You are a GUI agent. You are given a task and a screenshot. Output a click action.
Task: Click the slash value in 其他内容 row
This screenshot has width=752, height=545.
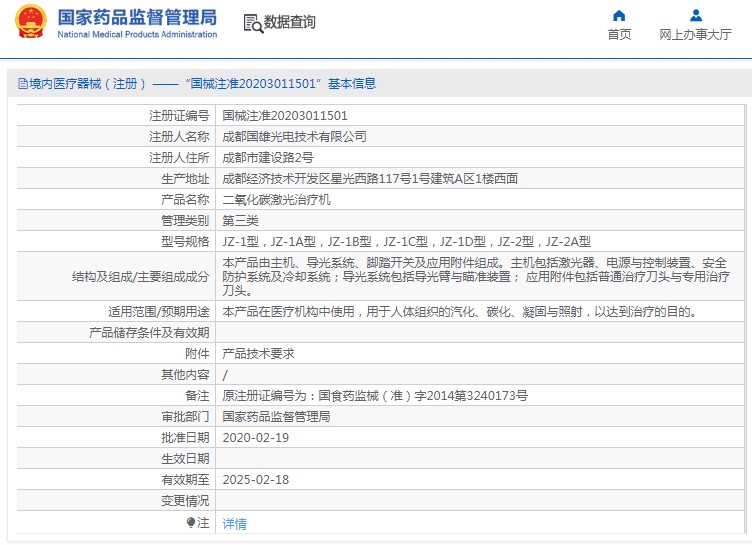click(x=225, y=375)
